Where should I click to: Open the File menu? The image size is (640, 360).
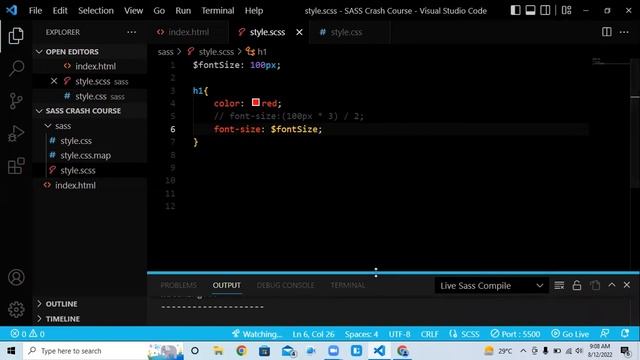point(36,11)
